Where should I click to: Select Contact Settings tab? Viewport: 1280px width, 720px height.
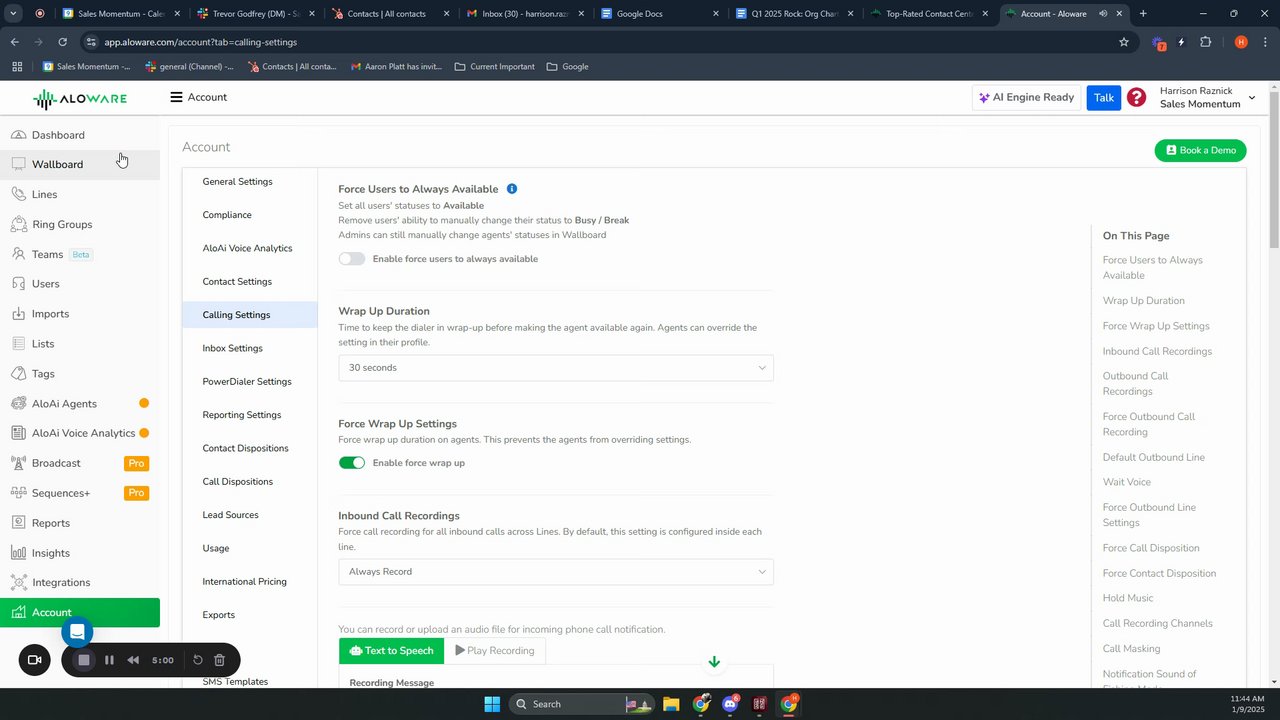(237, 282)
